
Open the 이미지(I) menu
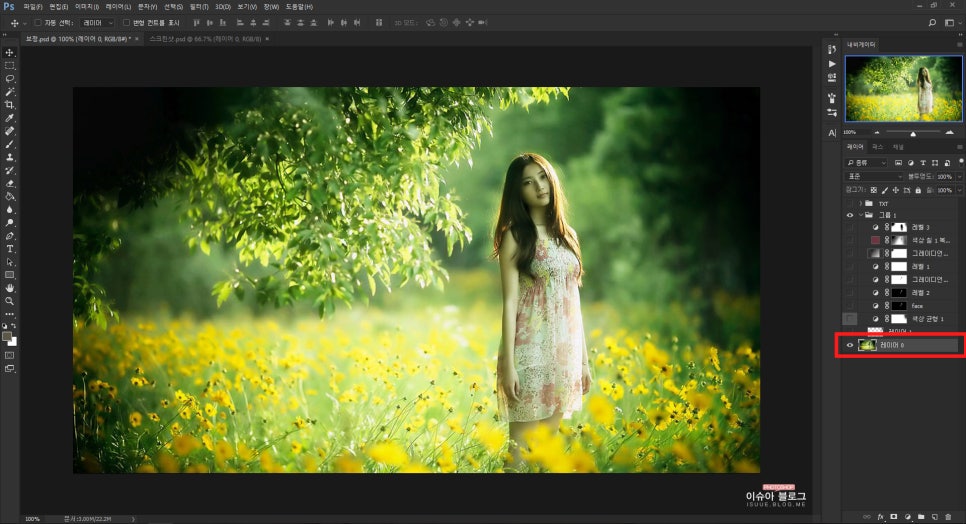87,7
